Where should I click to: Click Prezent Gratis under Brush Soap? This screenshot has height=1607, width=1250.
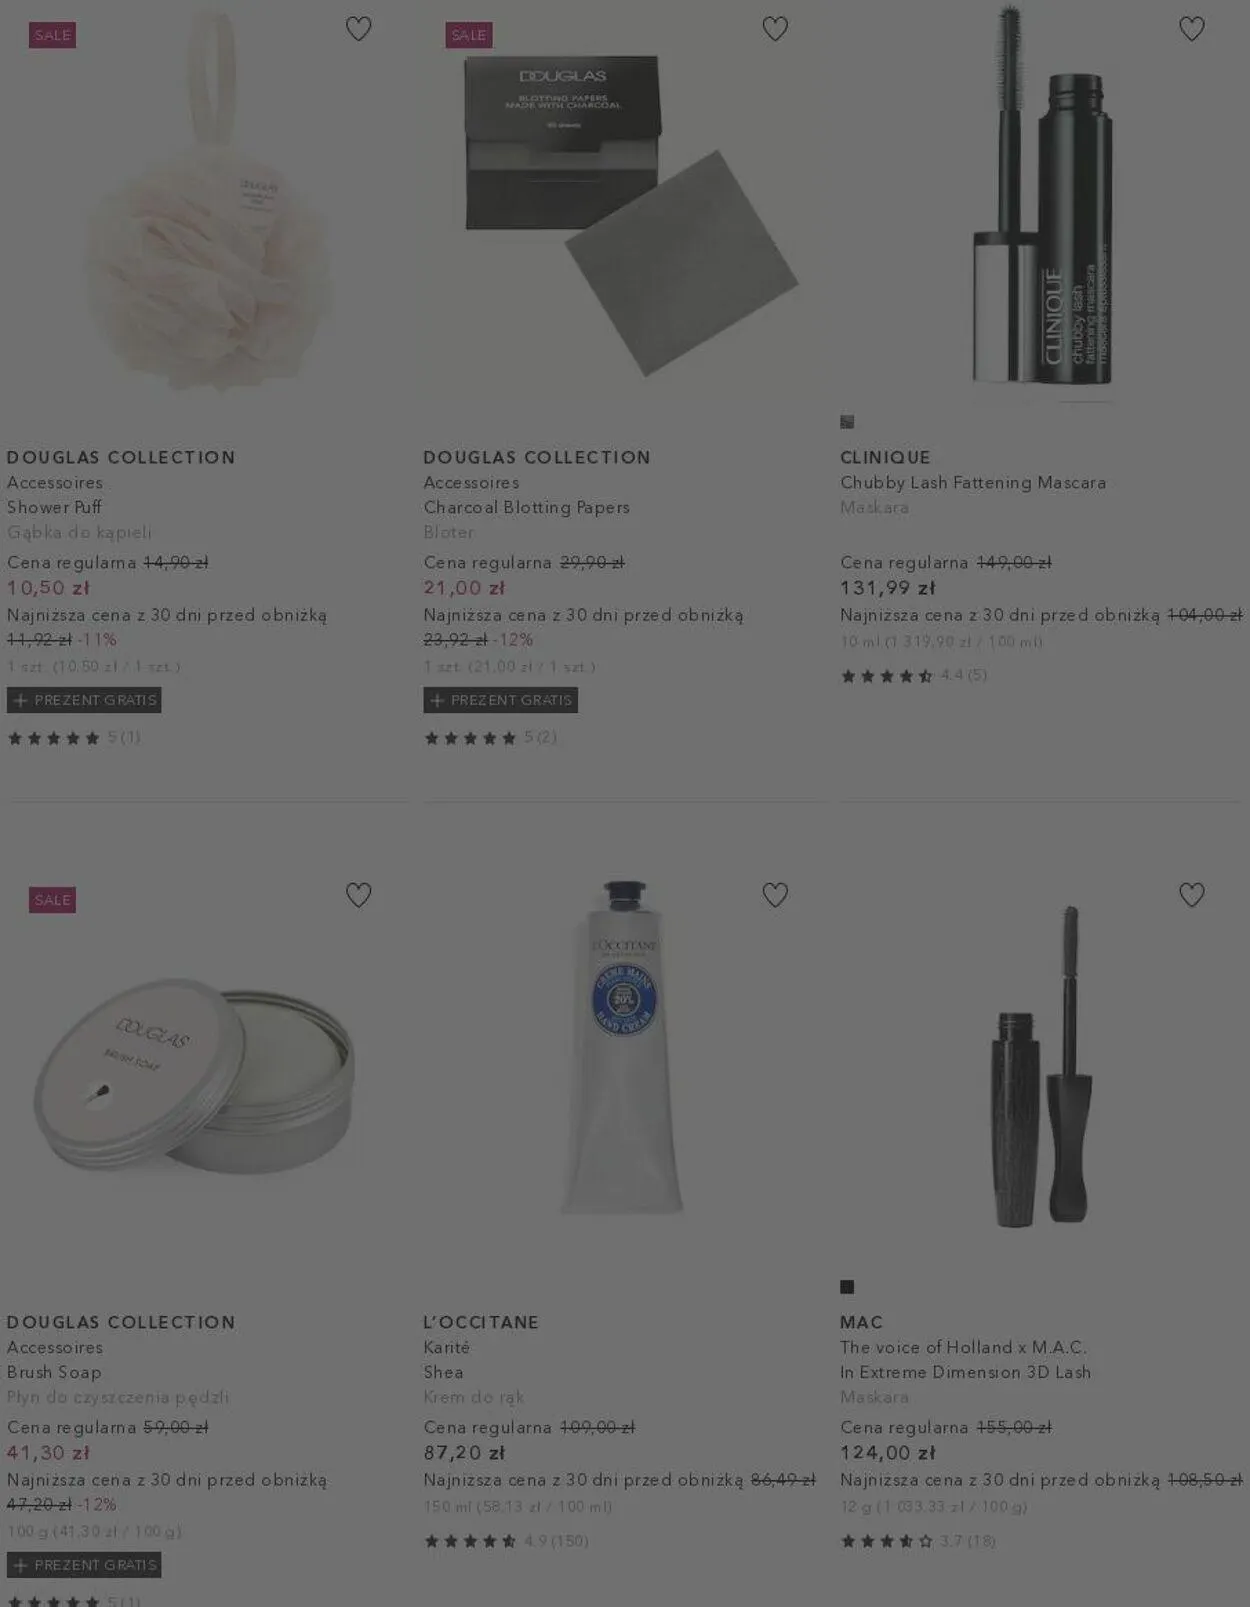(x=84, y=1565)
